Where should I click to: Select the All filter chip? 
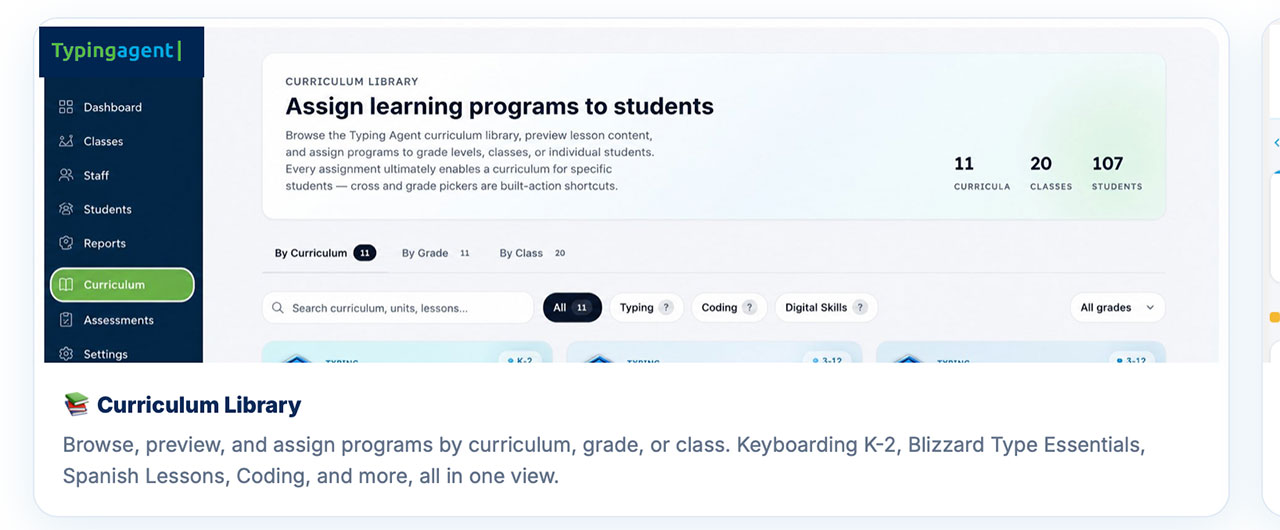(572, 308)
